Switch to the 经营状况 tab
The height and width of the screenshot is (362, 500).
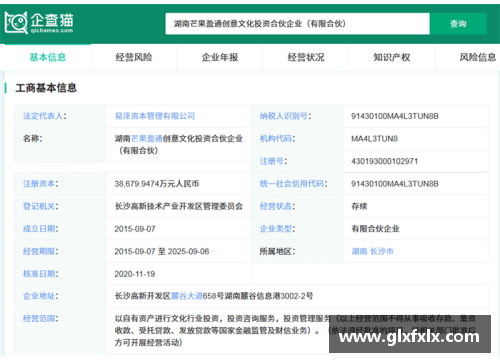point(306,57)
